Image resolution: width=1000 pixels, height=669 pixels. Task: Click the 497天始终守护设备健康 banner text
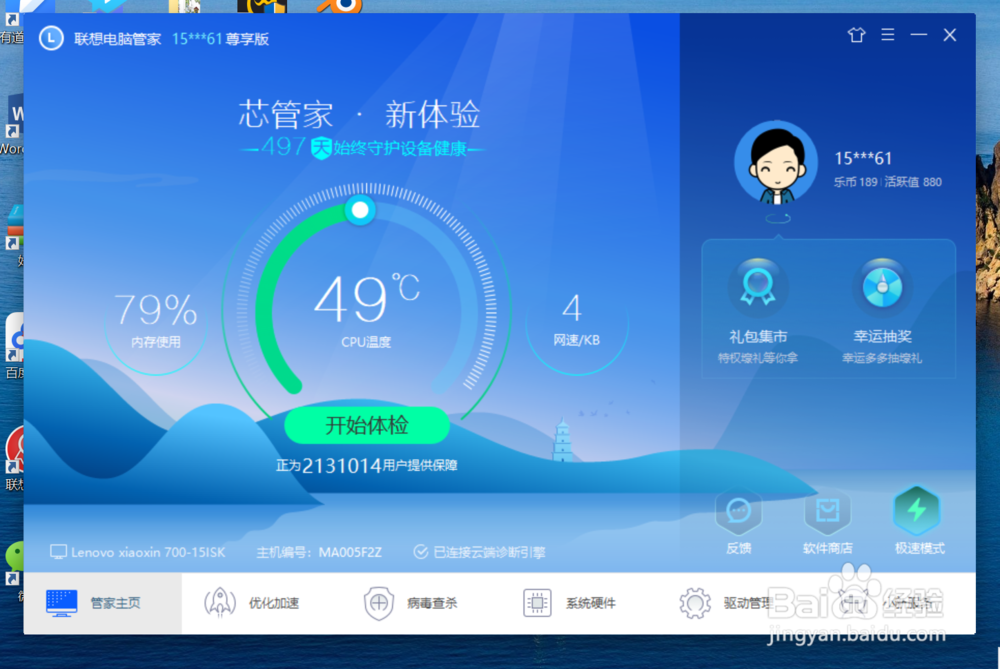[364, 148]
